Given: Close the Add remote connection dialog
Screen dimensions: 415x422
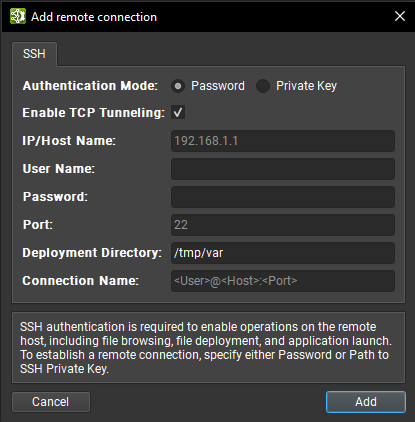Looking at the screenshot, I should pos(400,16).
